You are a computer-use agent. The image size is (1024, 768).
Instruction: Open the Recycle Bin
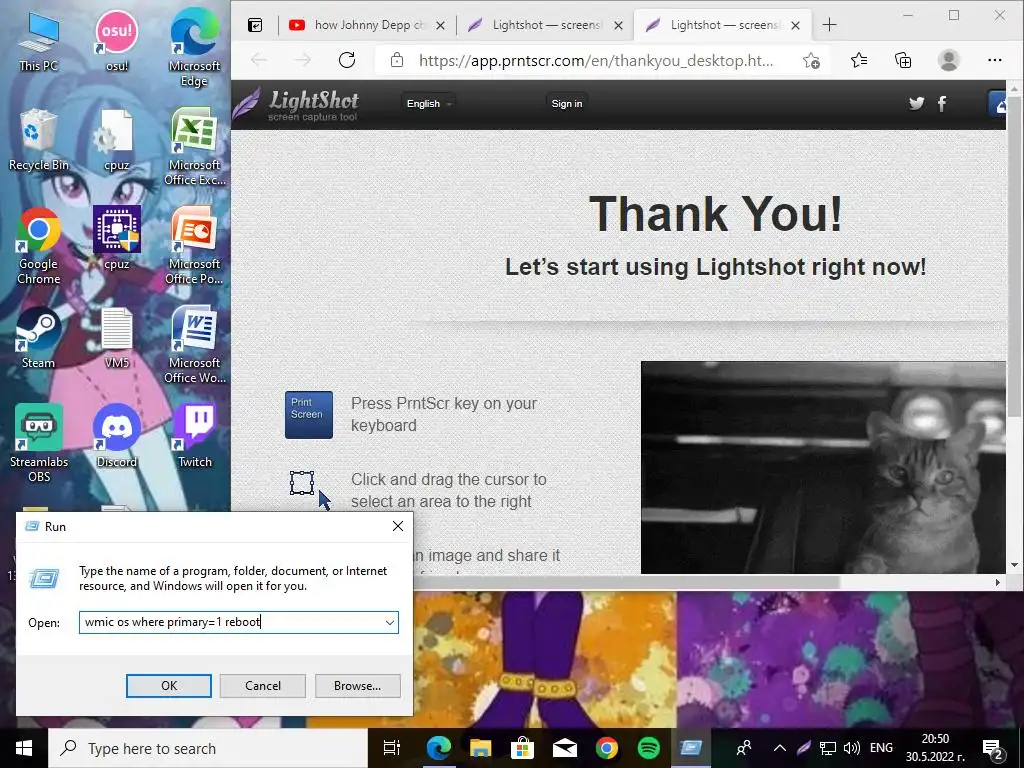[38, 140]
